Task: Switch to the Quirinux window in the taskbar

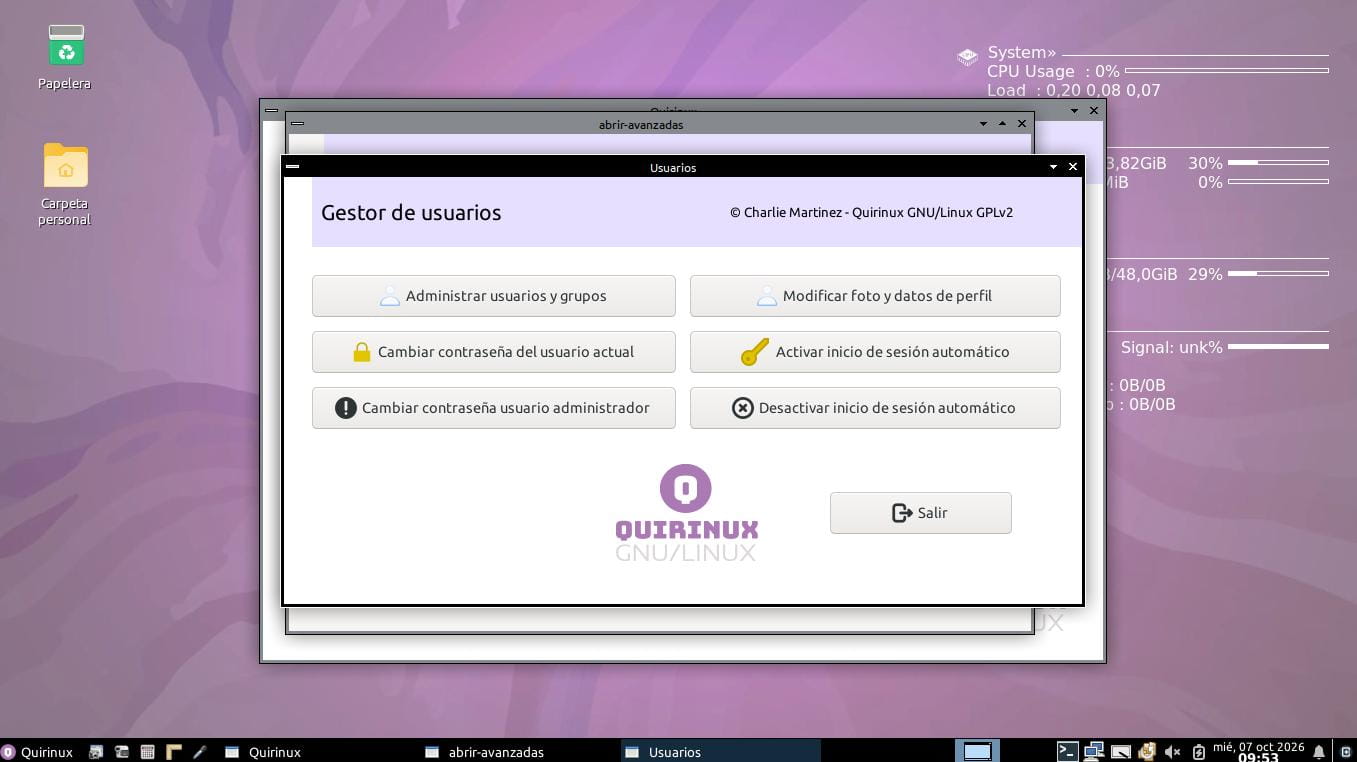Action: point(320,752)
